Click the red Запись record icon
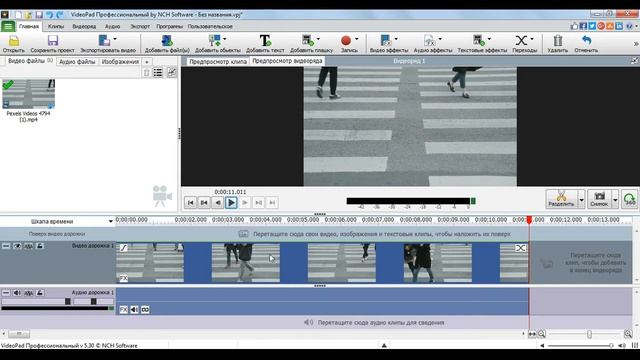640x360 pixels. (346, 40)
